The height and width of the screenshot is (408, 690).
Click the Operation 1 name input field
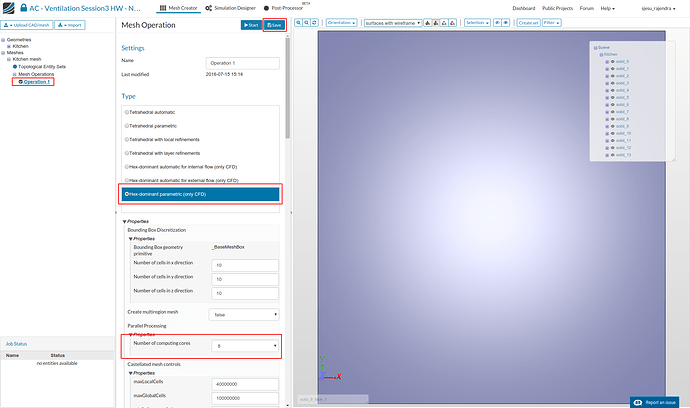point(242,63)
